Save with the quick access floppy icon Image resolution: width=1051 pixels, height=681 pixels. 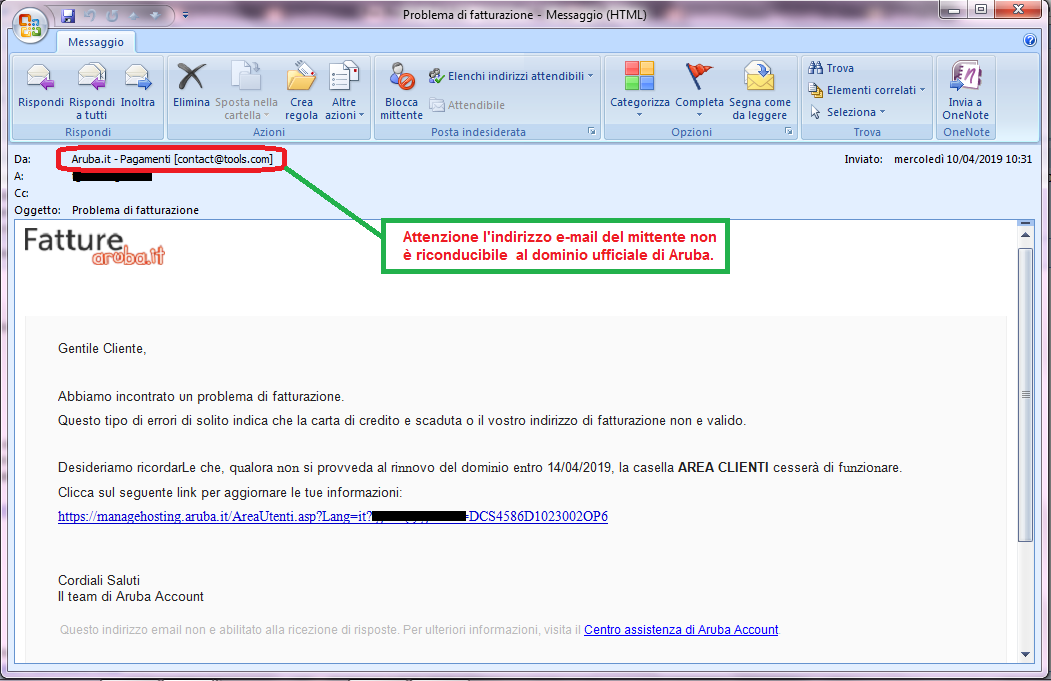click(68, 15)
